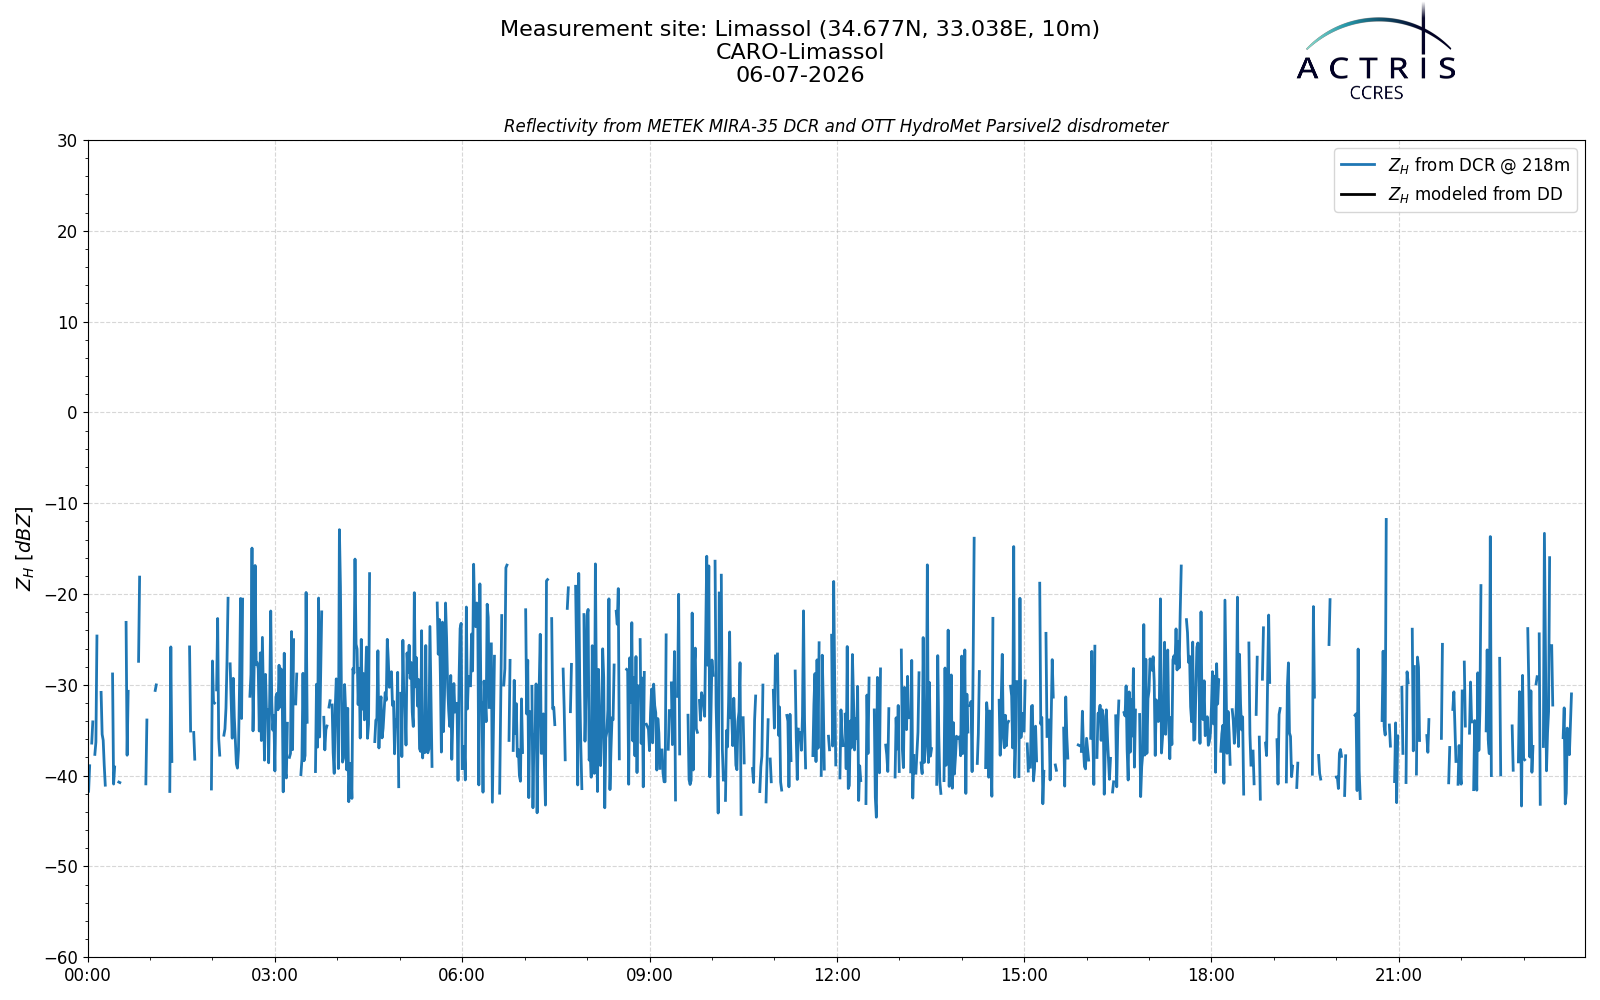Click the y-axis tick label '−50'
The image size is (1600, 1000).
pyautogui.click(x=60, y=867)
